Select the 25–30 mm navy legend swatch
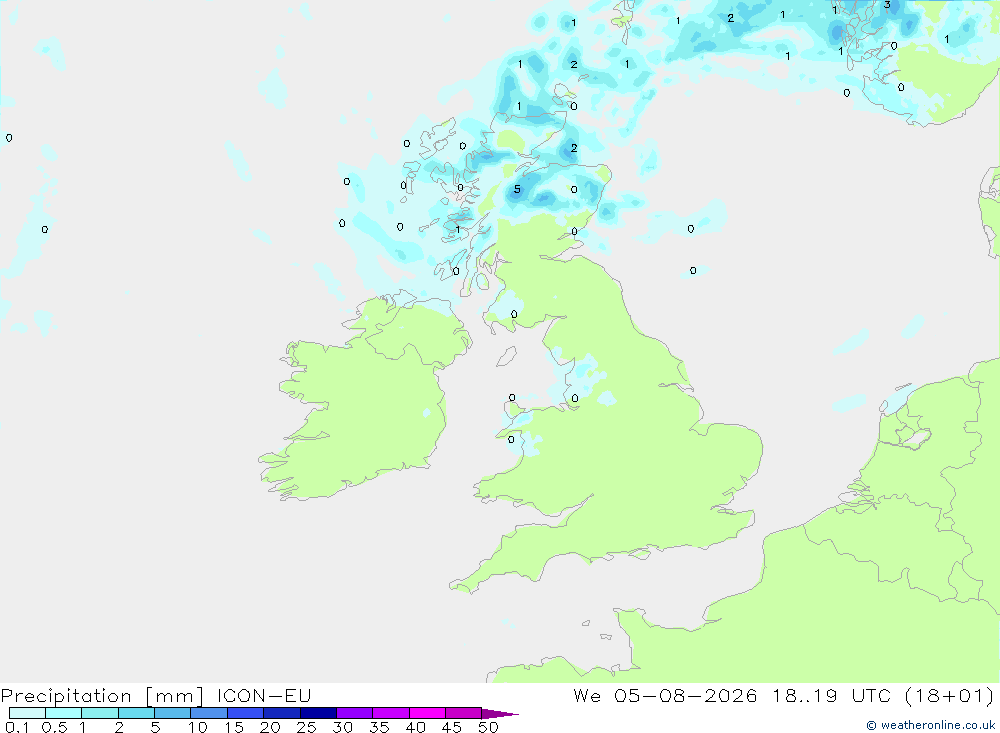The height and width of the screenshot is (733, 1000). tap(318, 713)
